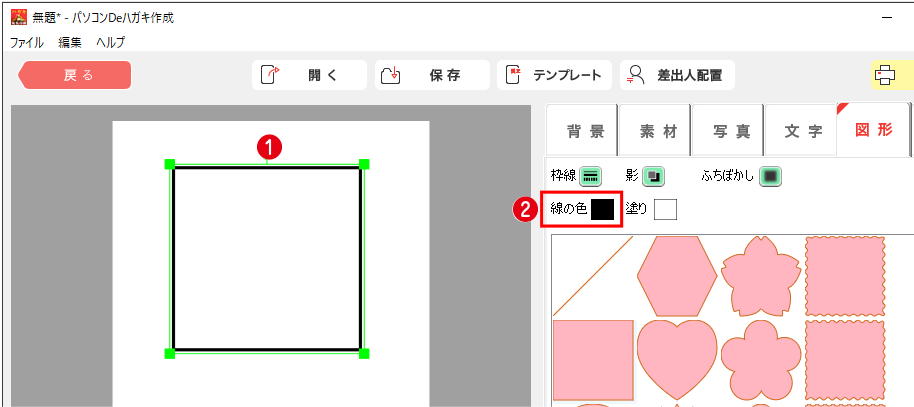Click 差出人配置 sender placement button
Image resolution: width=914 pixels, height=407 pixels.
click(677, 75)
